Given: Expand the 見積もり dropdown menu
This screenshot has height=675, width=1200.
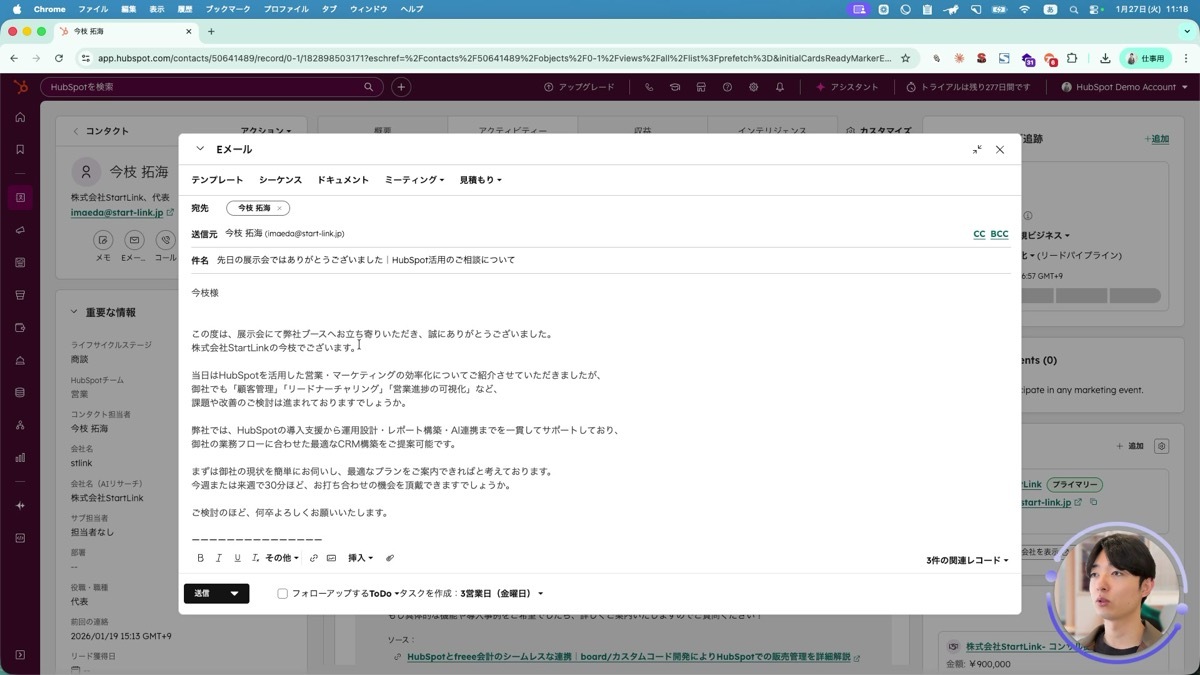Looking at the screenshot, I should 480,180.
